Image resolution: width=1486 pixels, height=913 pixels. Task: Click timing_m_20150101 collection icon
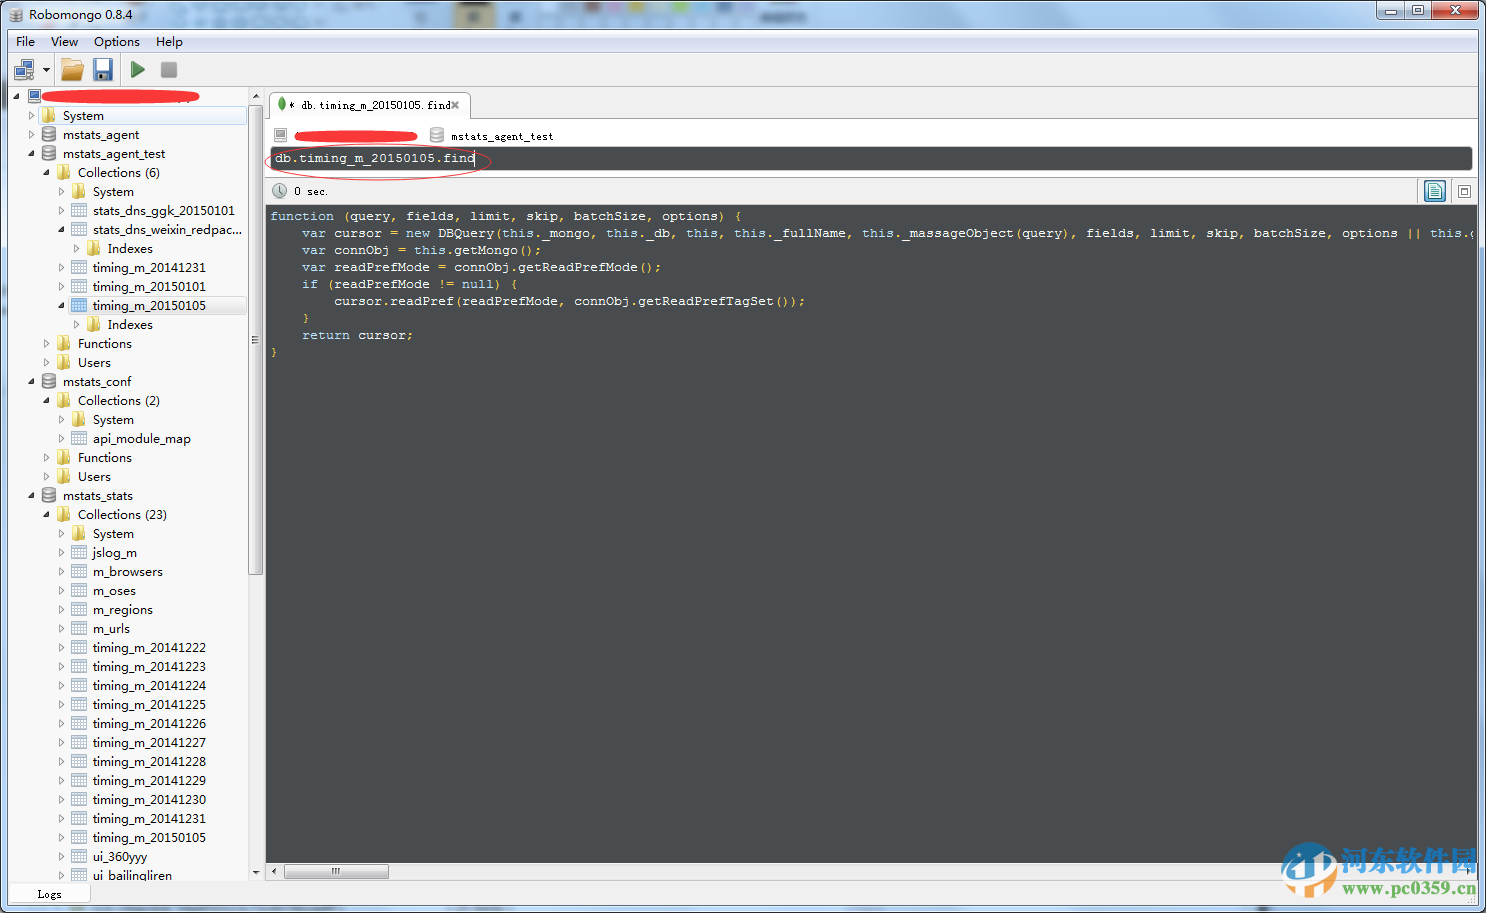[79, 287]
